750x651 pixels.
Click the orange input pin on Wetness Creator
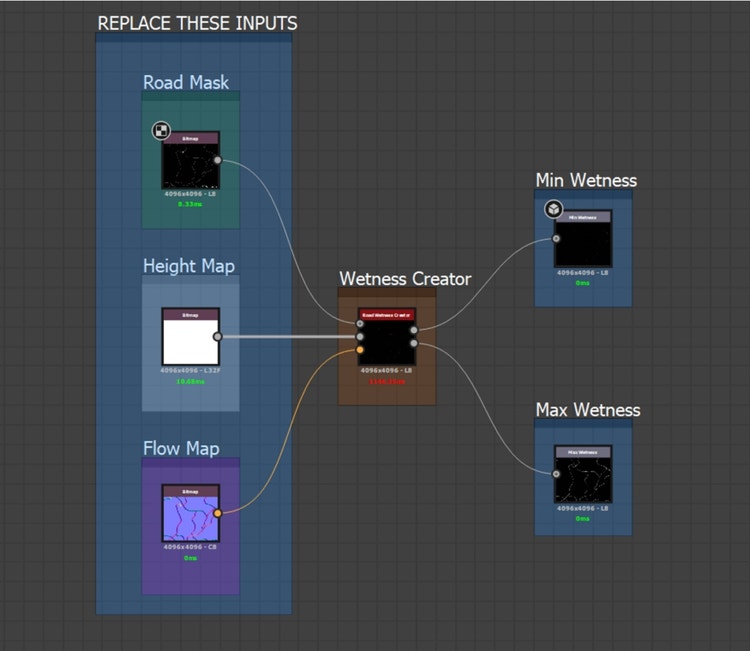point(360,350)
